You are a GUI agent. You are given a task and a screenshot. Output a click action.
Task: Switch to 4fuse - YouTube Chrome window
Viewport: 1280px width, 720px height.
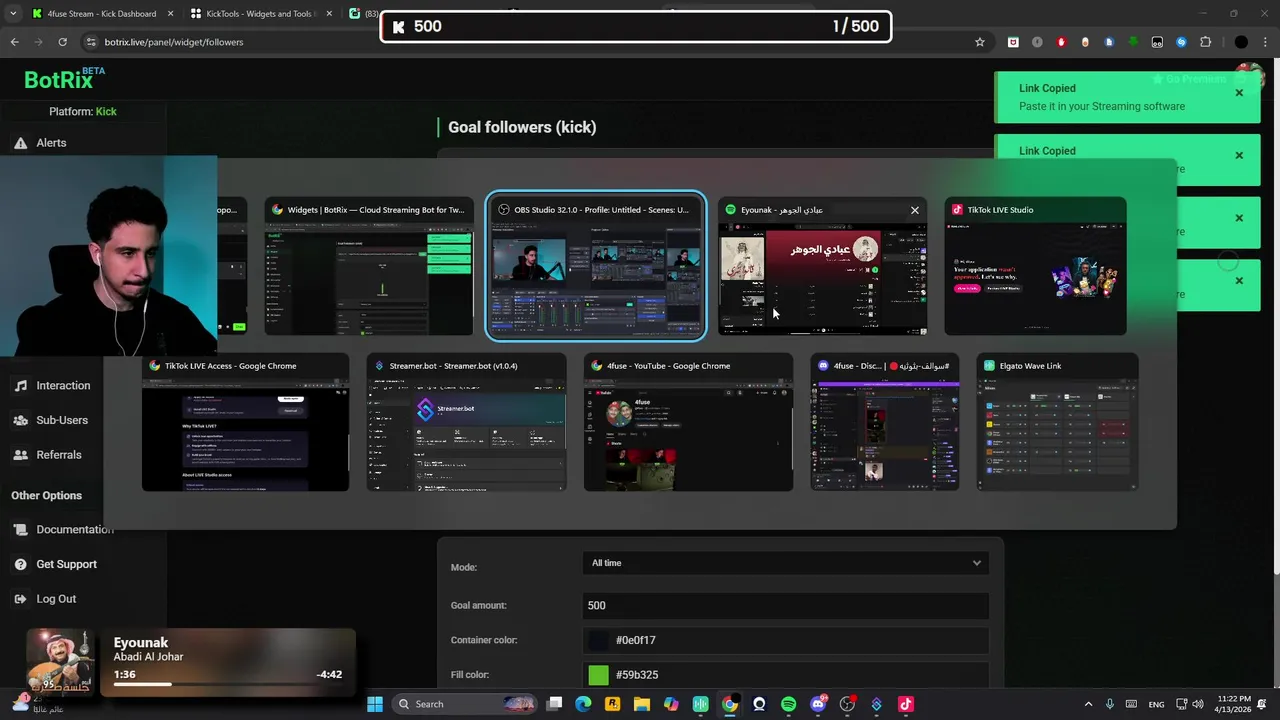(x=688, y=422)
